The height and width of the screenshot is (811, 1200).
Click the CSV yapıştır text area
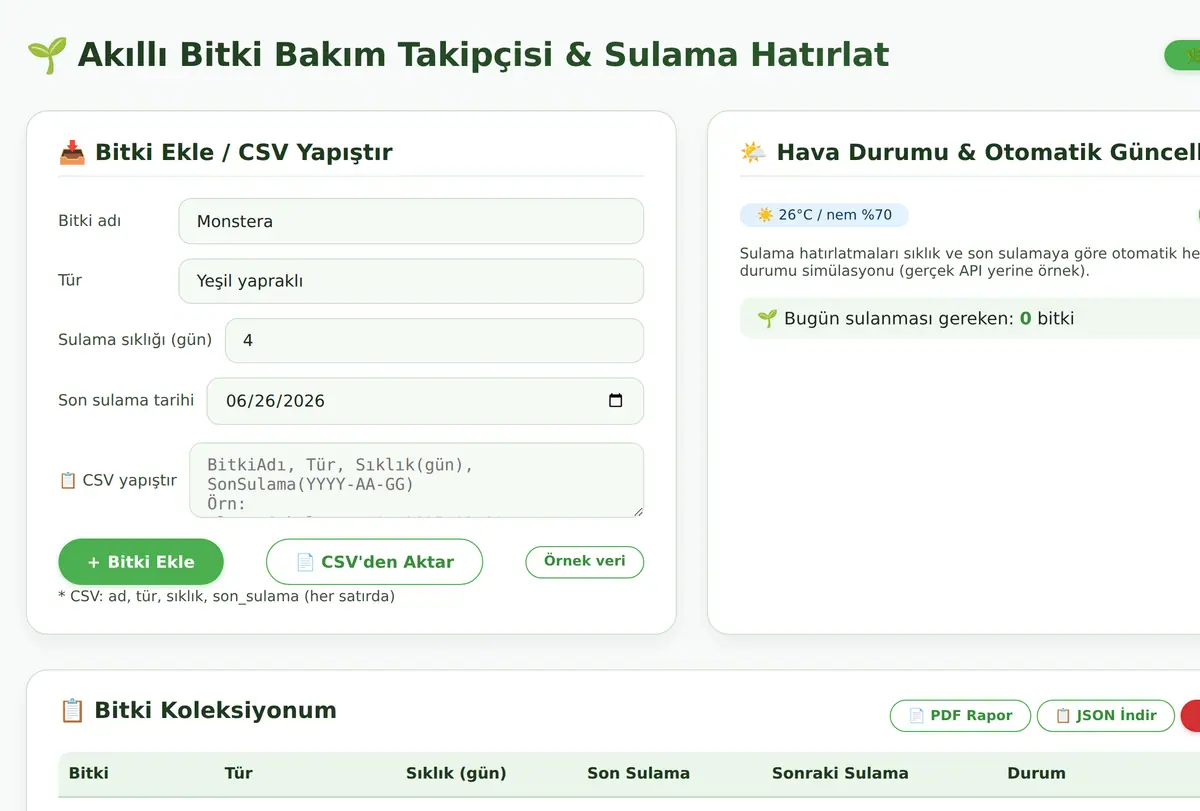[x=416, y=480]
